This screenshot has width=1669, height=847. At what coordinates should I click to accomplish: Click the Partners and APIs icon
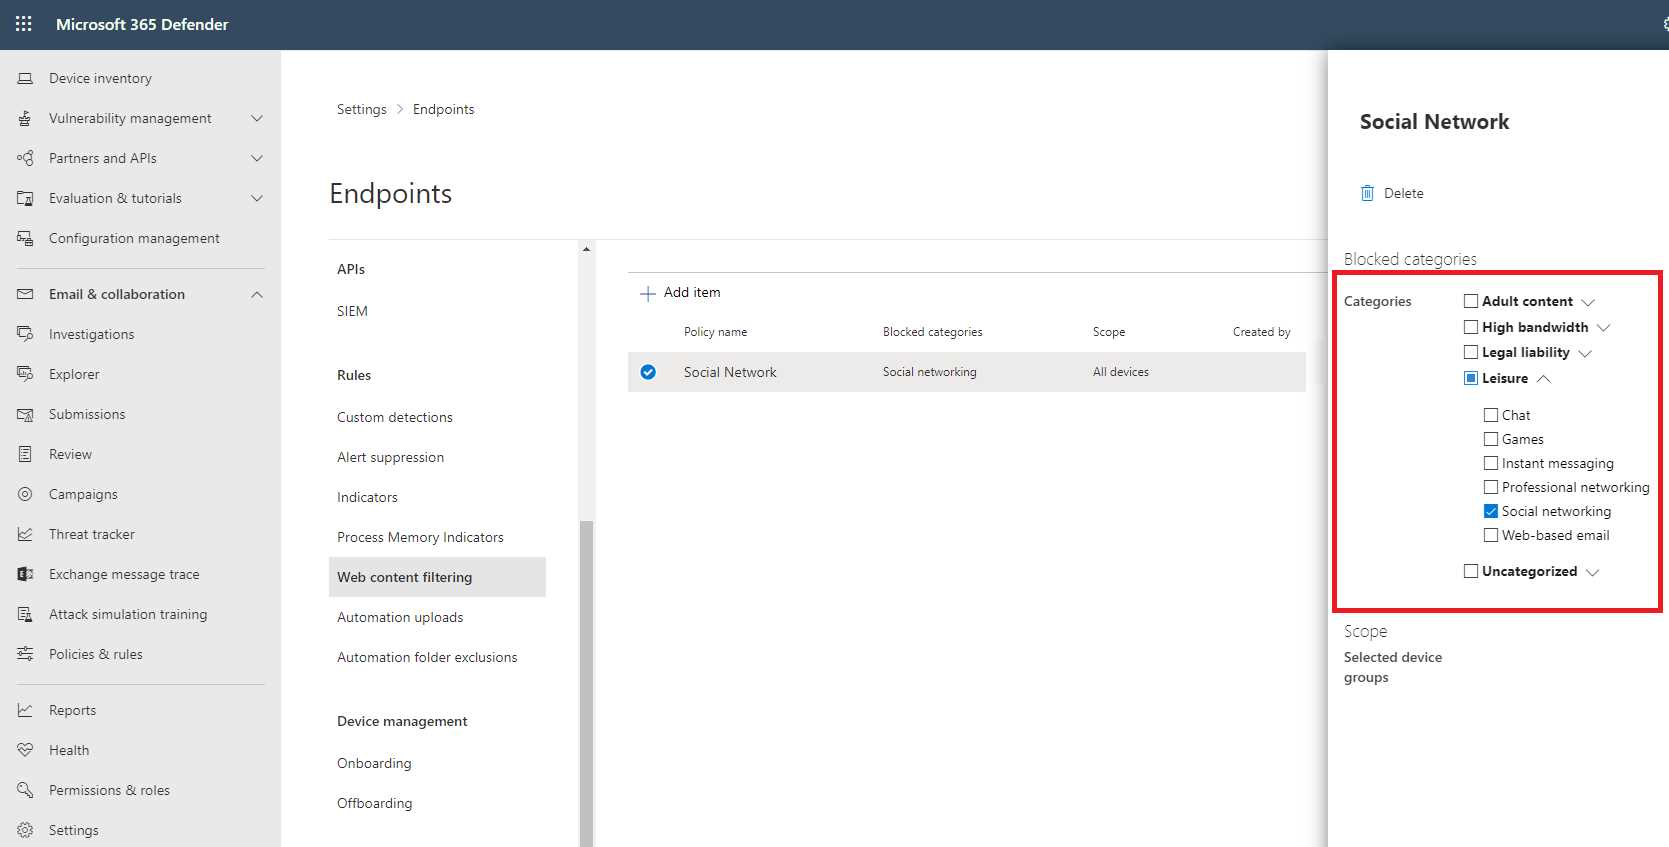(25, 158)
